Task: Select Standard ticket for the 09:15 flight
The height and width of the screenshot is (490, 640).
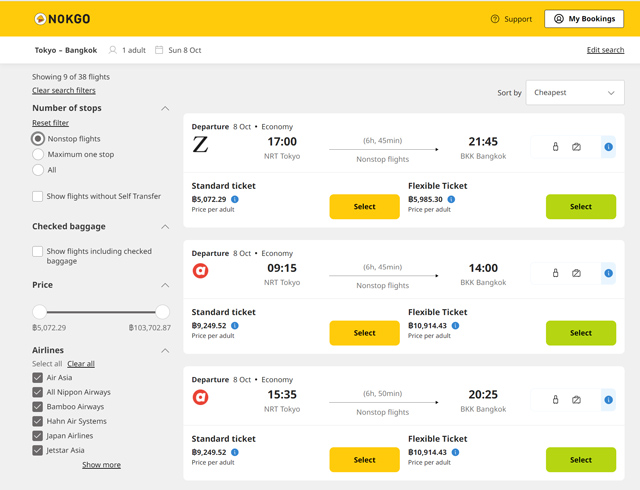Action: [364, 333]
